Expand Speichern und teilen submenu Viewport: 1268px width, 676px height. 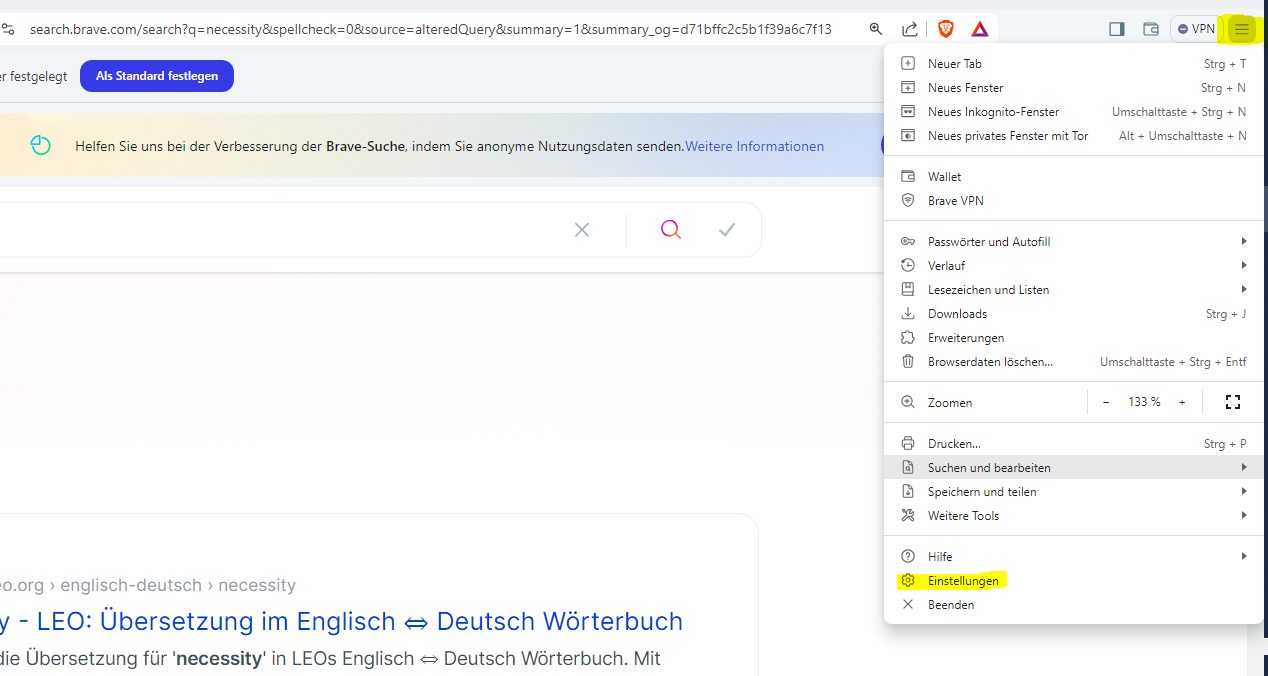pyautogui.click(x=1074, y=492)
